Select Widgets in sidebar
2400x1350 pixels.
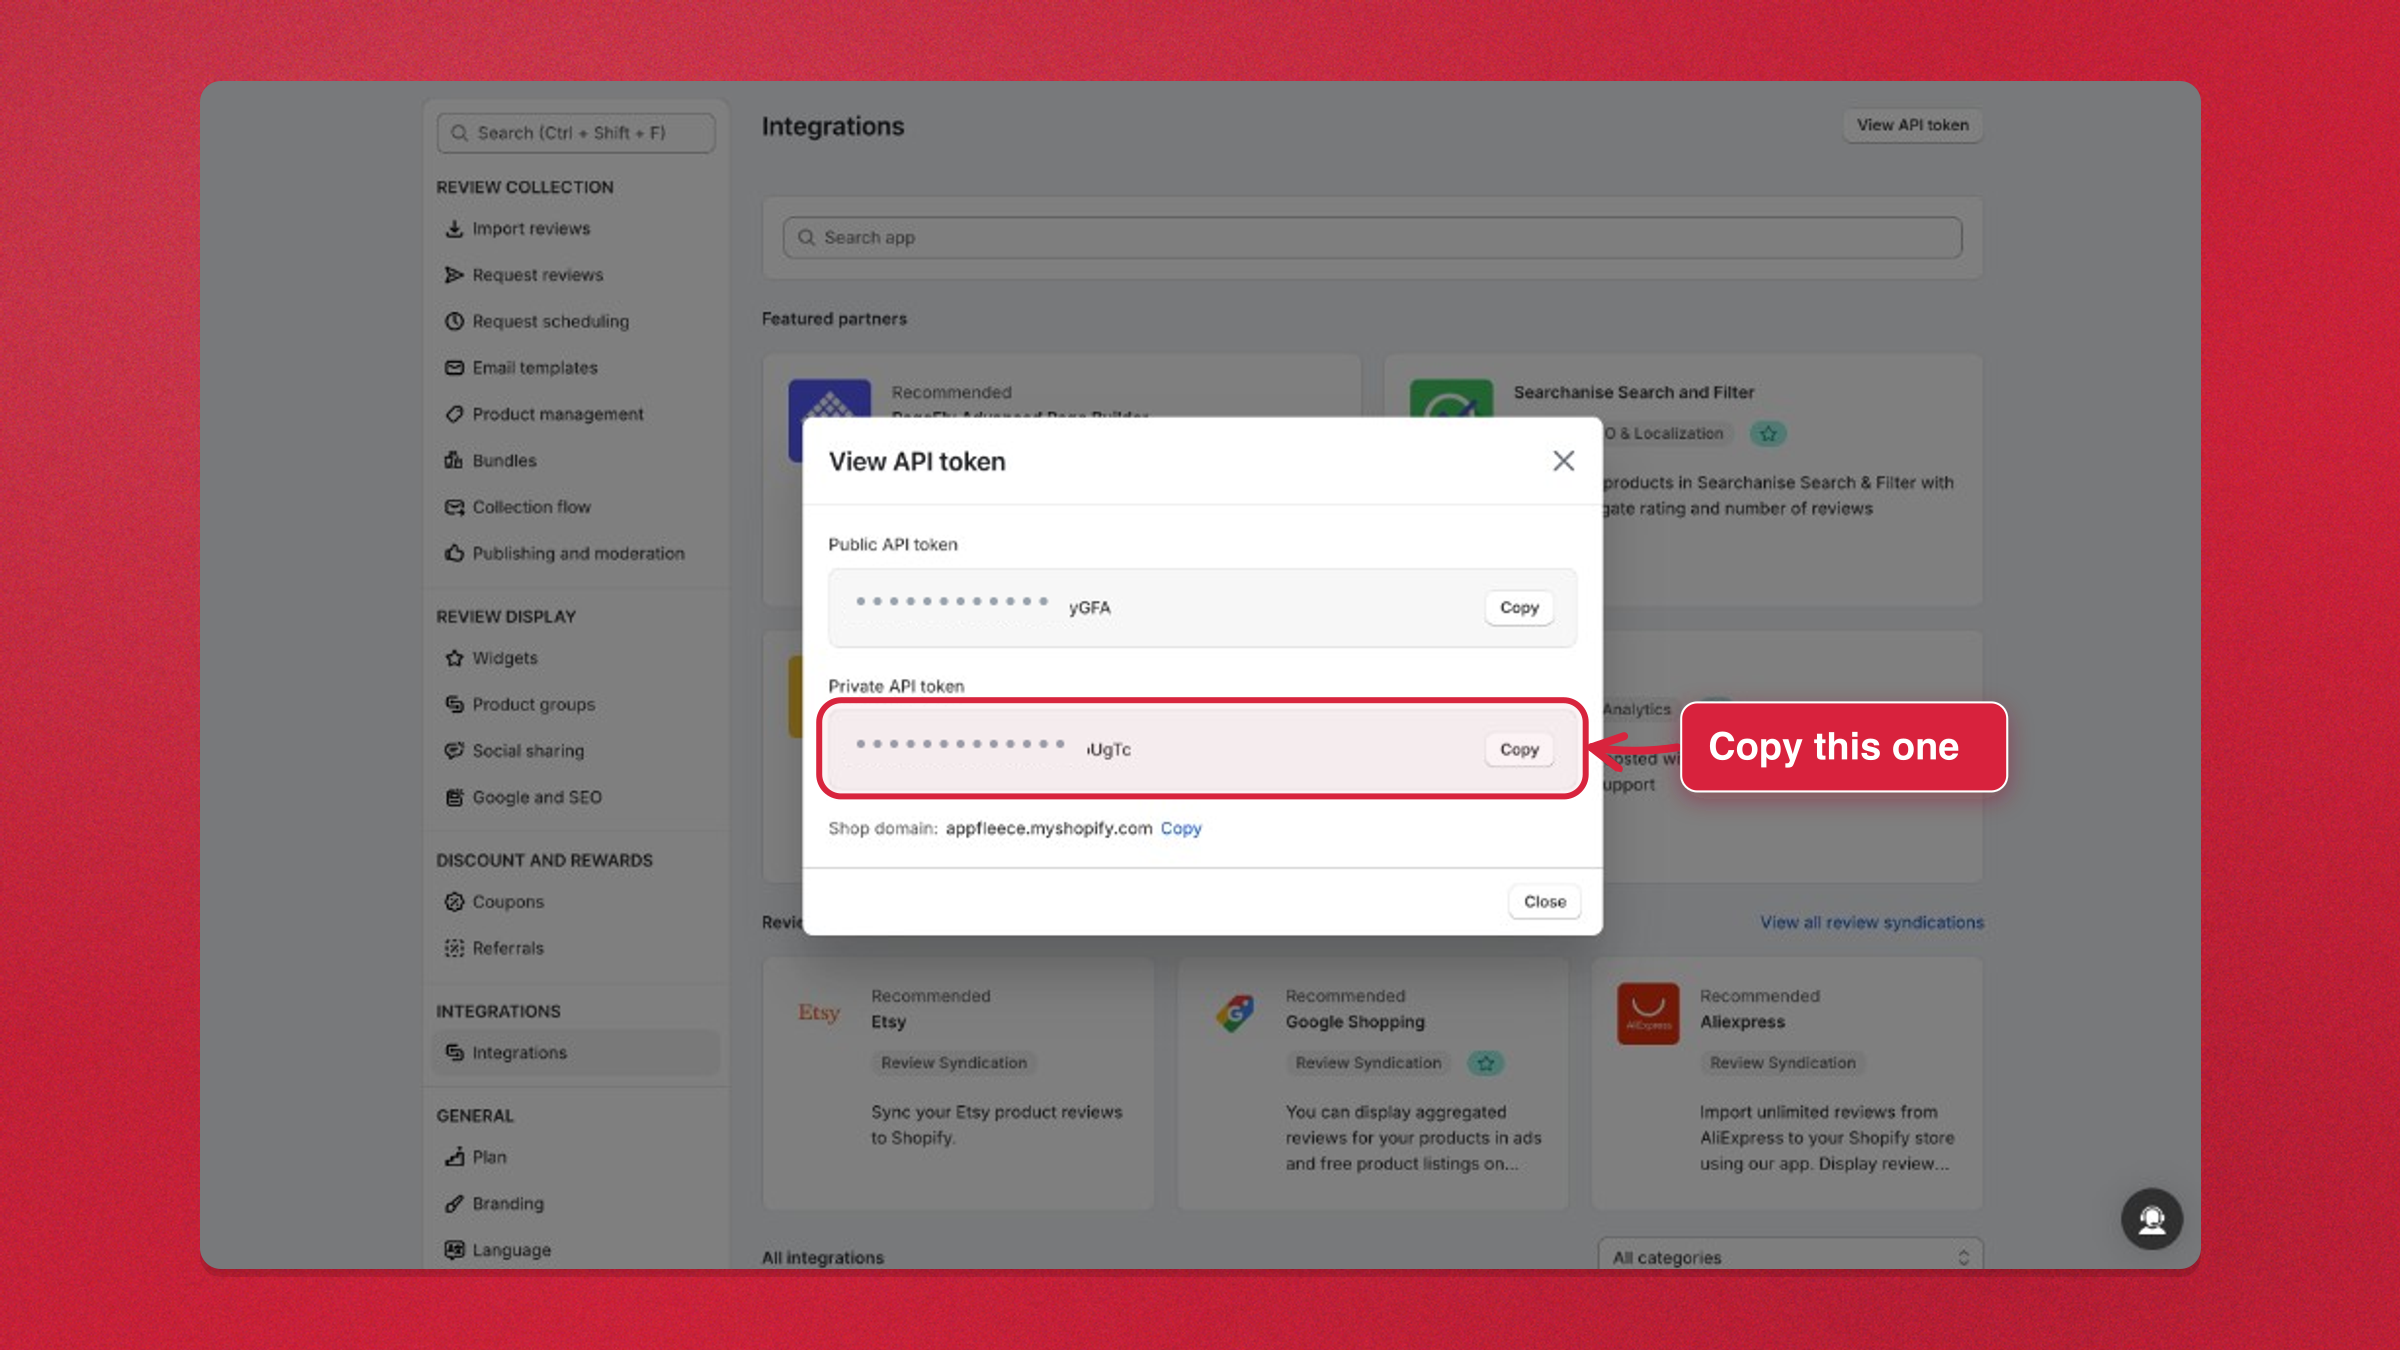click(505, 658)
